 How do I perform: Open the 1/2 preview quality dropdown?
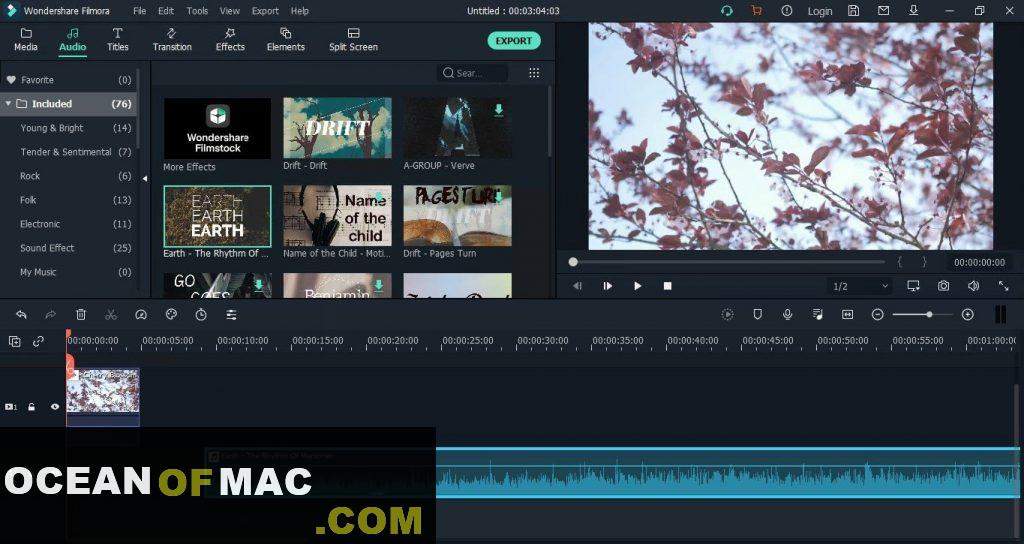(x=860, y=286)
